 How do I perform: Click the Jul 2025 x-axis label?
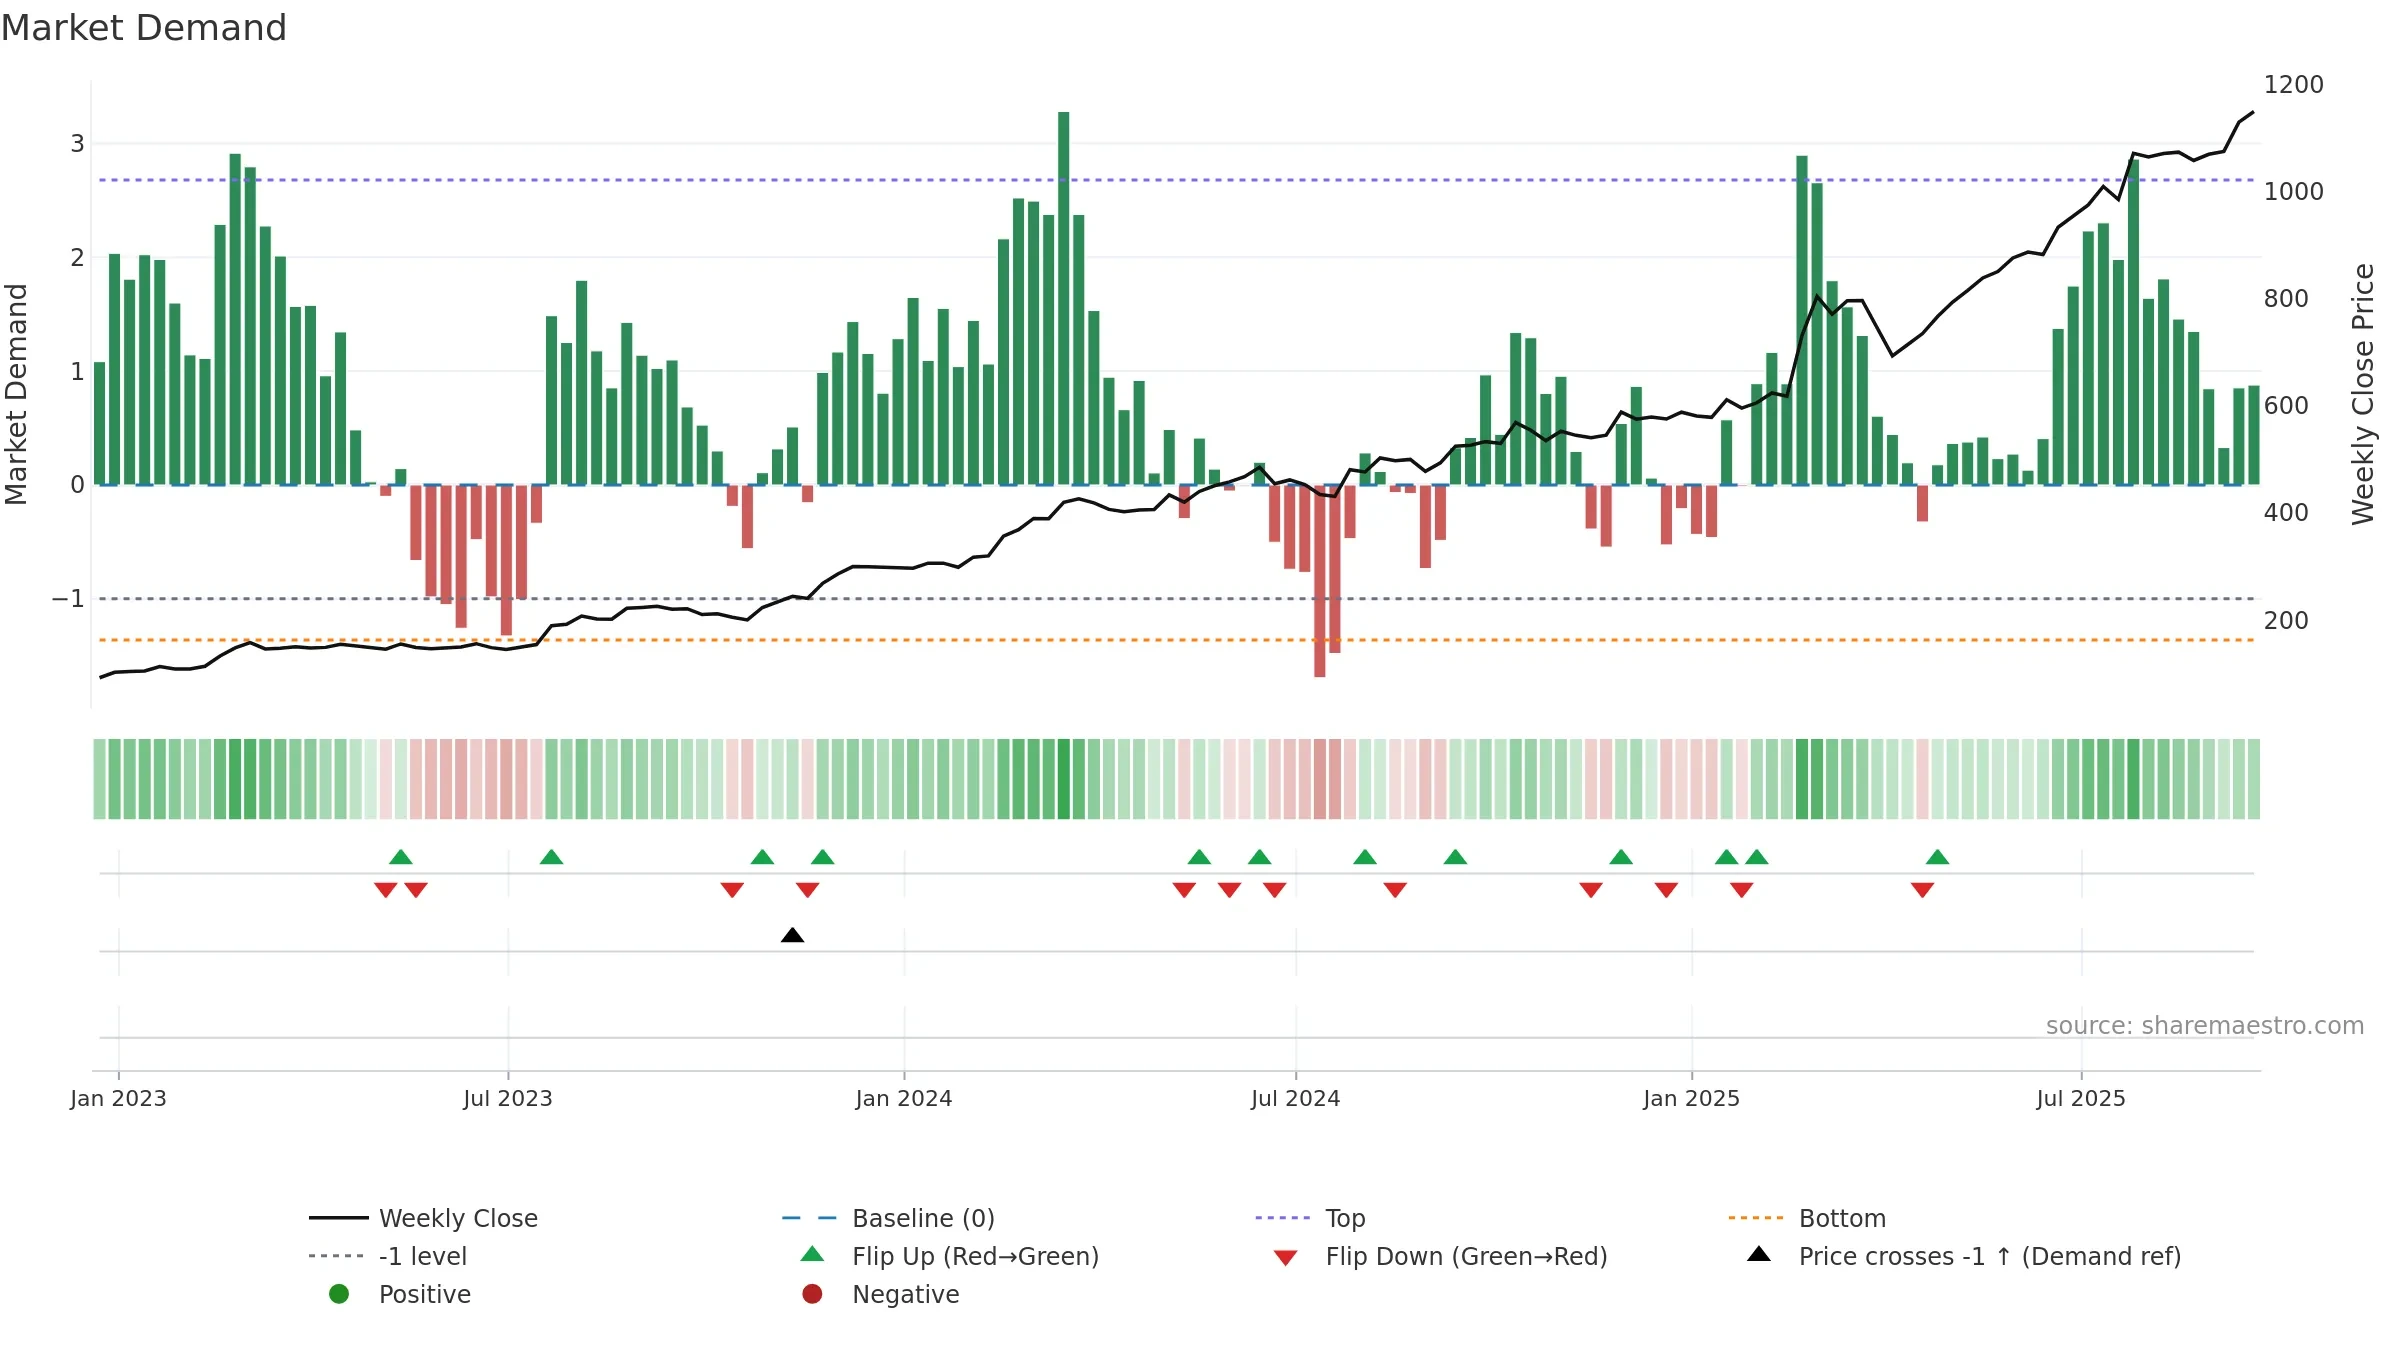point(2081,1098)
